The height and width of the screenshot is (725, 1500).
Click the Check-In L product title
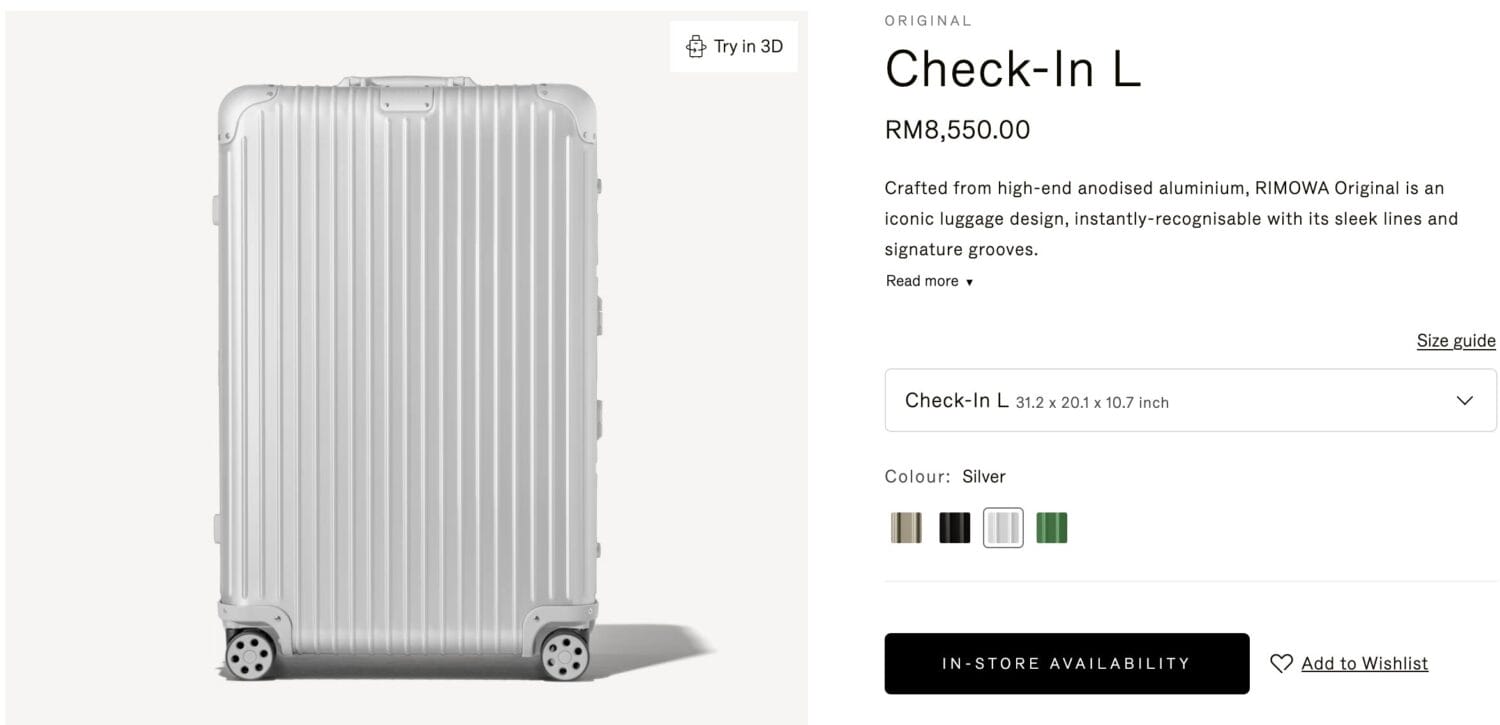[x=1013, y=70]
